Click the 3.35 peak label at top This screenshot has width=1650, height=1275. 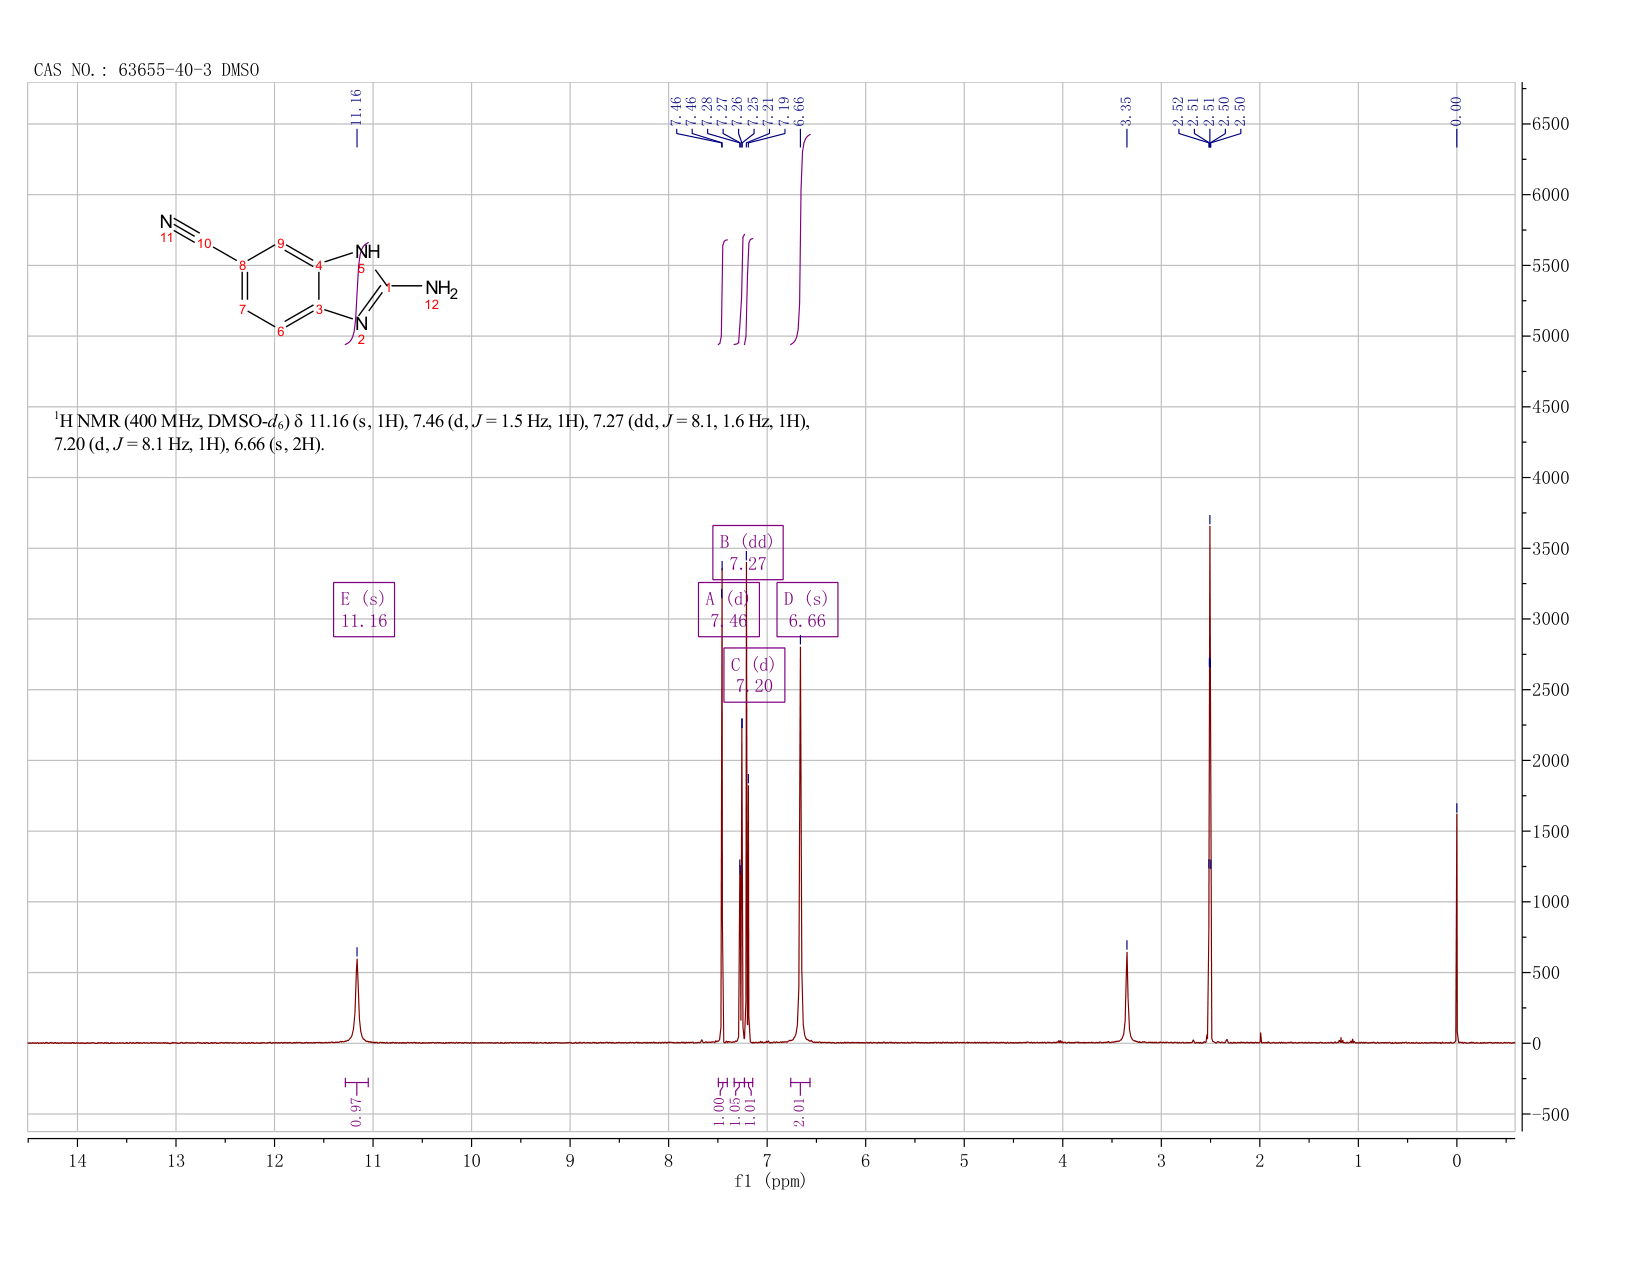click(x=1126, y=110)
